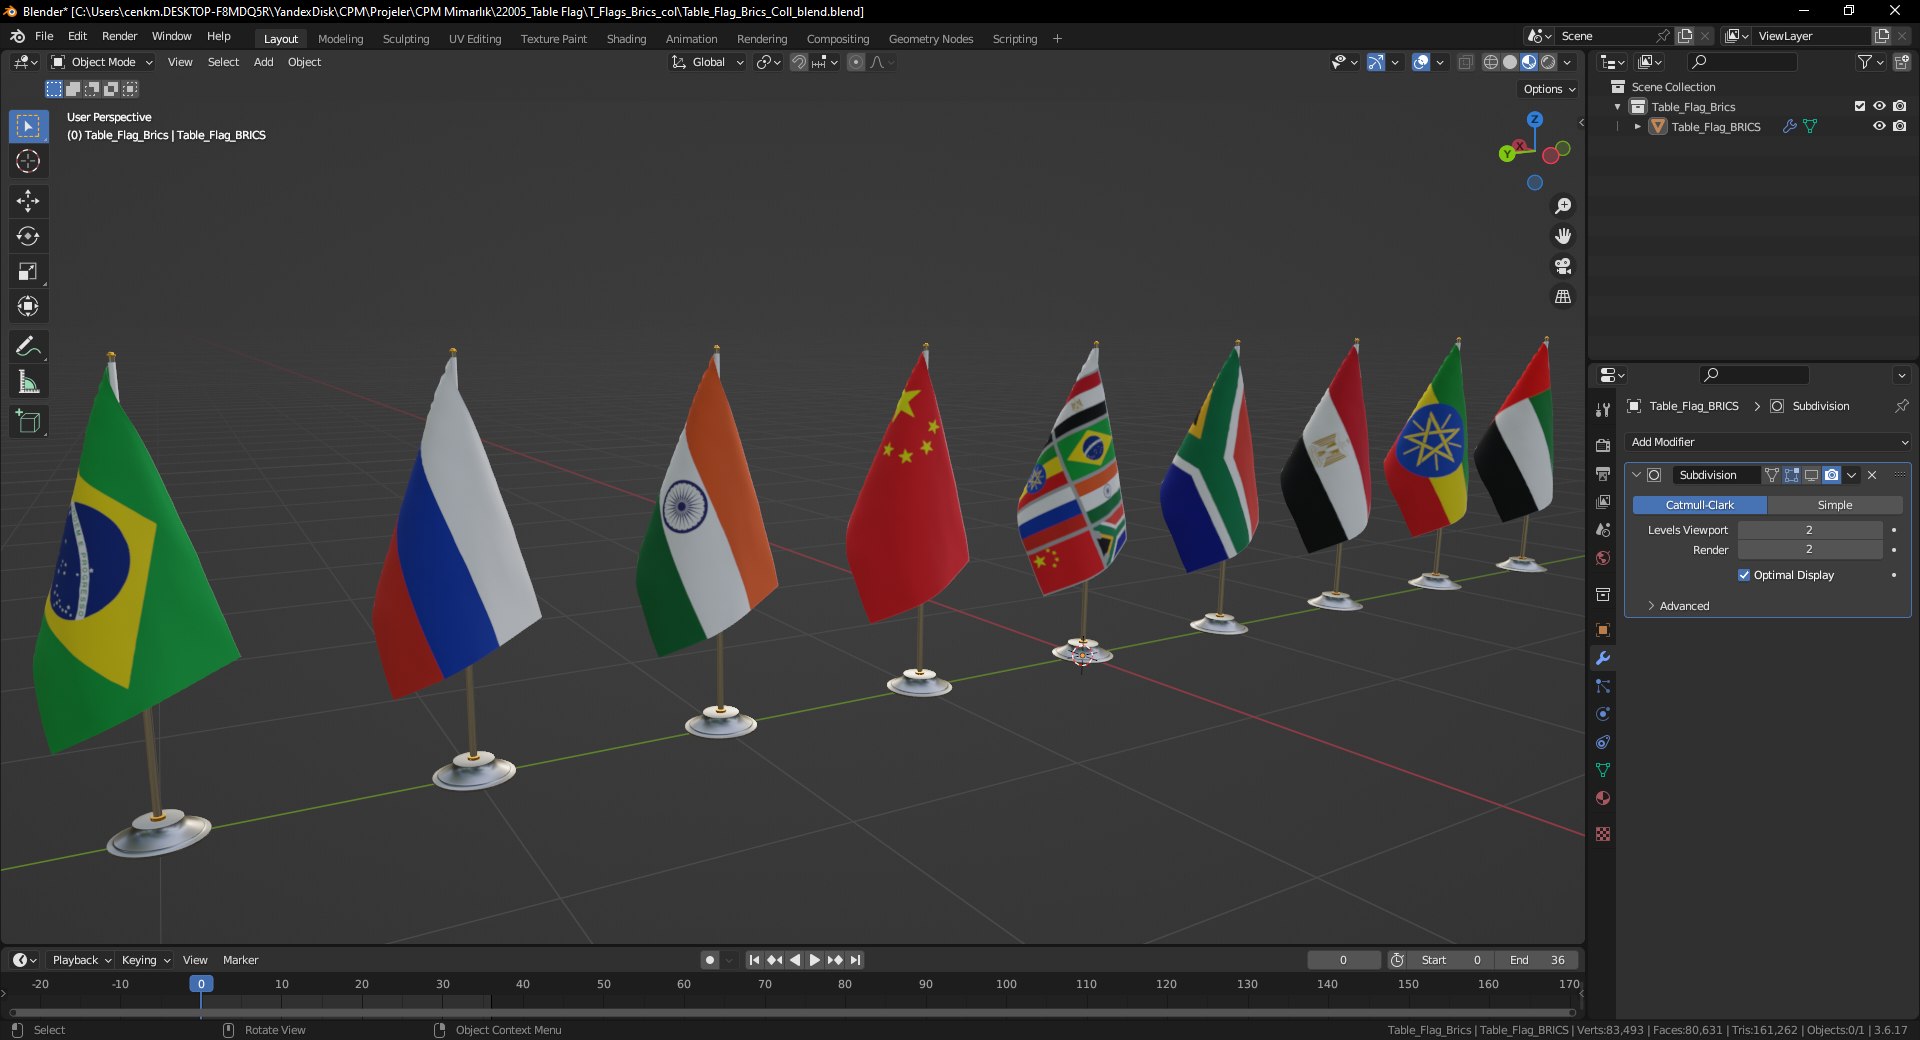Screen dimensions: 1920x1040
Task: Open the Output properties tab
Action: point(1603,473)
